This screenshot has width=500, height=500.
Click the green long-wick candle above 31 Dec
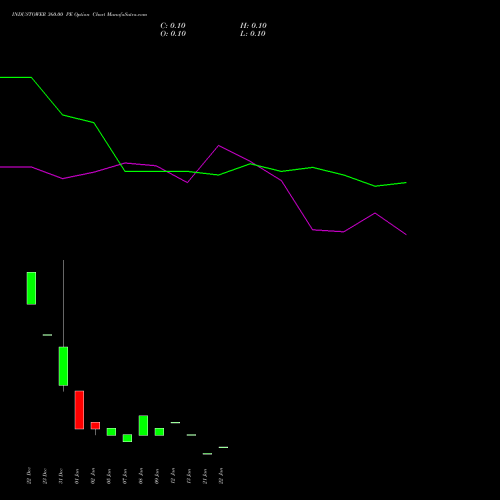[63, 366]
